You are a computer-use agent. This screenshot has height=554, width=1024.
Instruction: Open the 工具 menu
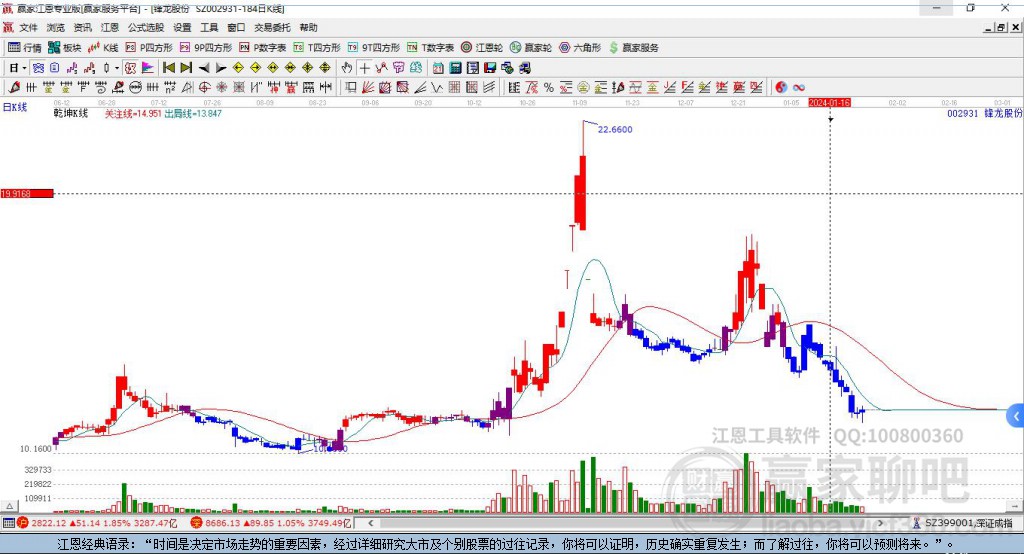tap(209, 27)
